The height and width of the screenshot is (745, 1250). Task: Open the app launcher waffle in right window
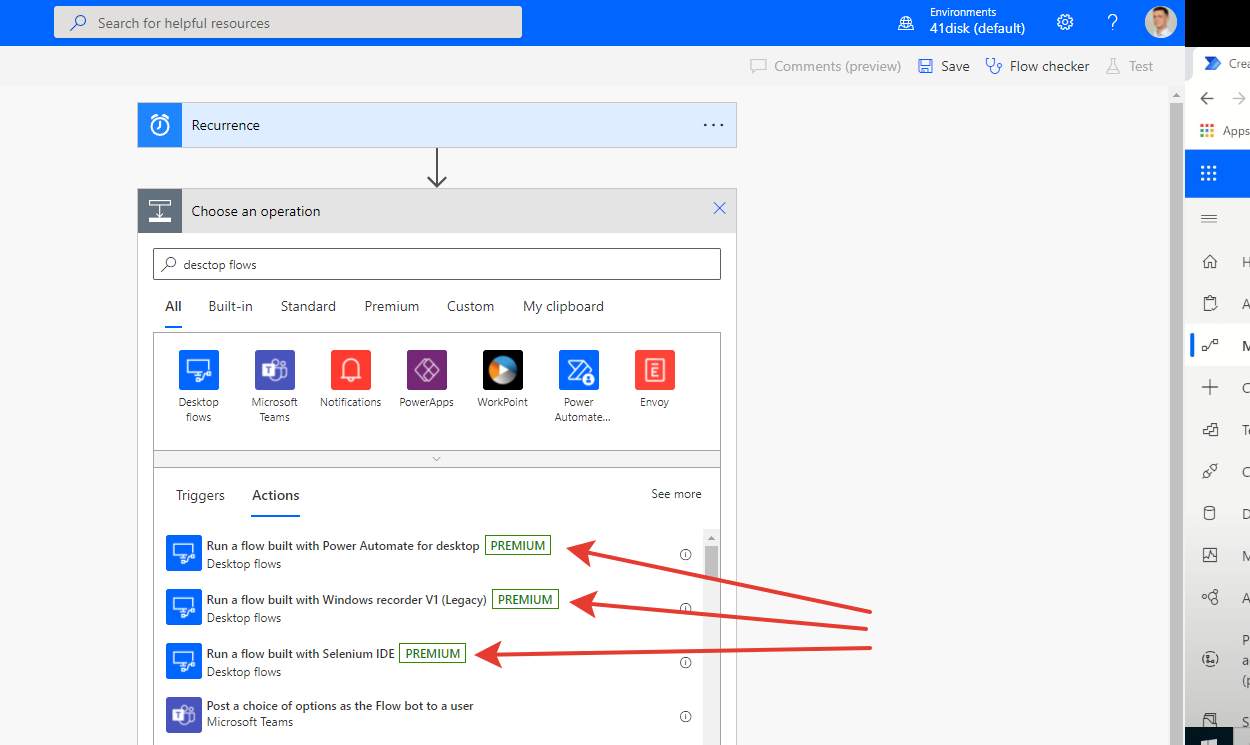(x=1208, y=173)
